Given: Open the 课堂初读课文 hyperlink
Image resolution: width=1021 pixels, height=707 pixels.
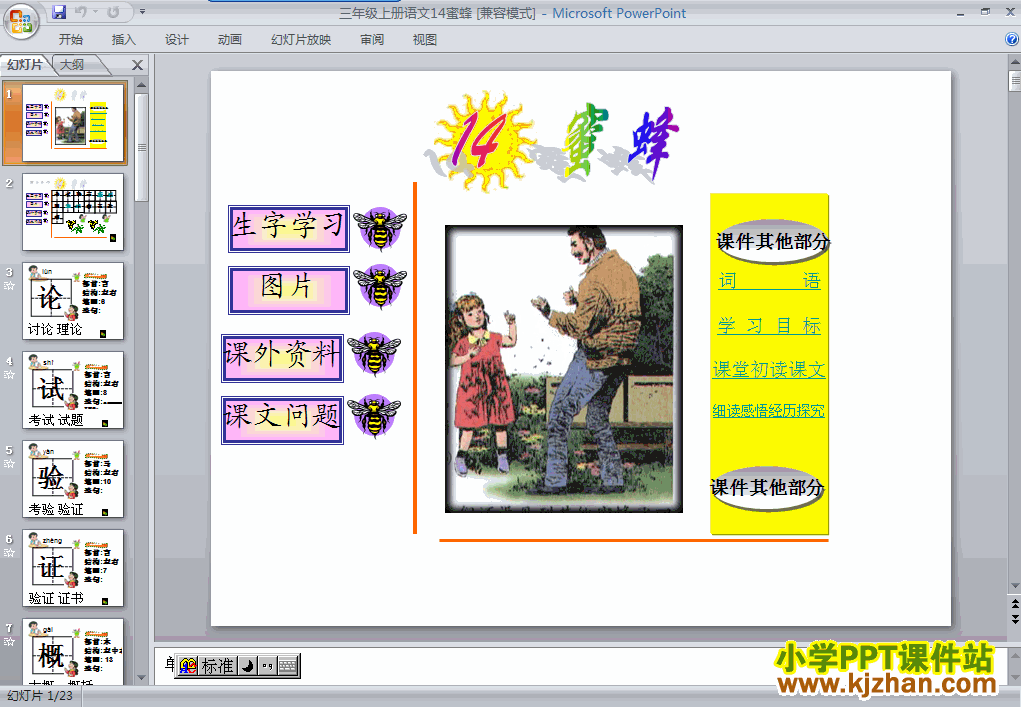Looking at the screenshot, I should [x=769, y=370].
